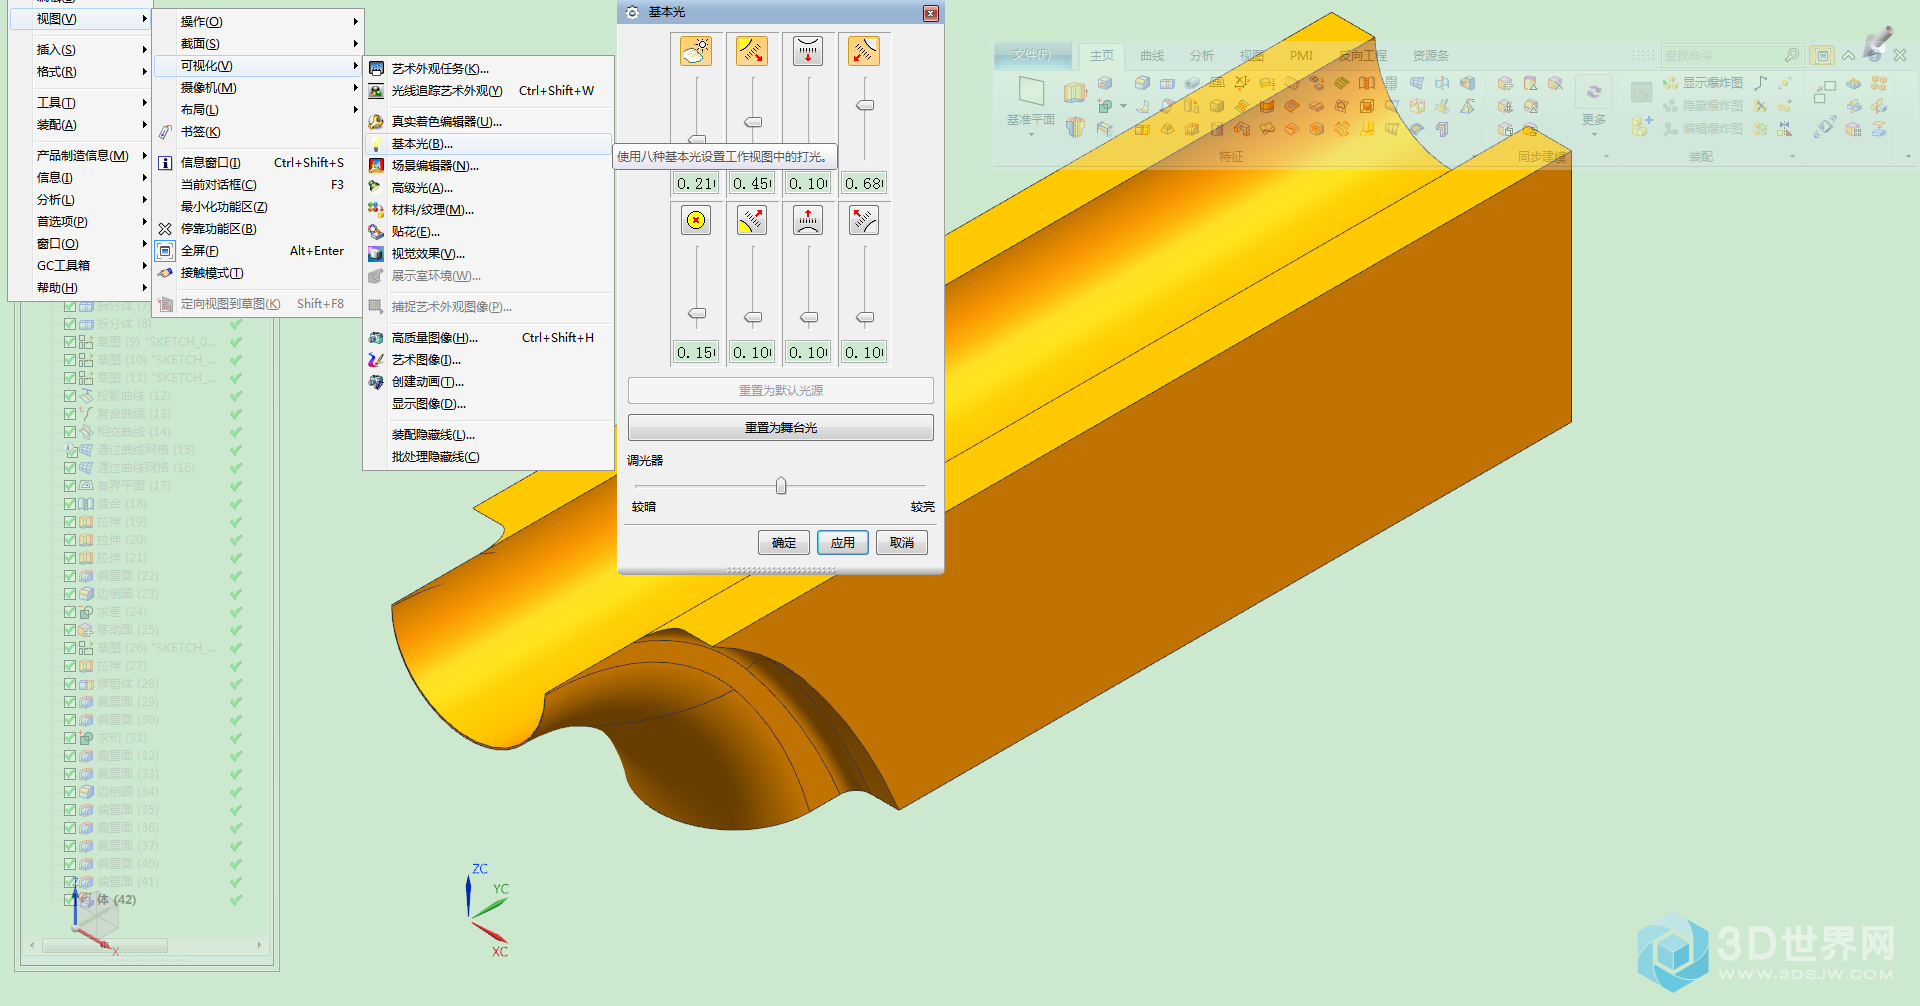The image size is (1920, 1006).
Task: Click the Materials/Textures (材料/纹理) icon
Action: tap(376, 210)
